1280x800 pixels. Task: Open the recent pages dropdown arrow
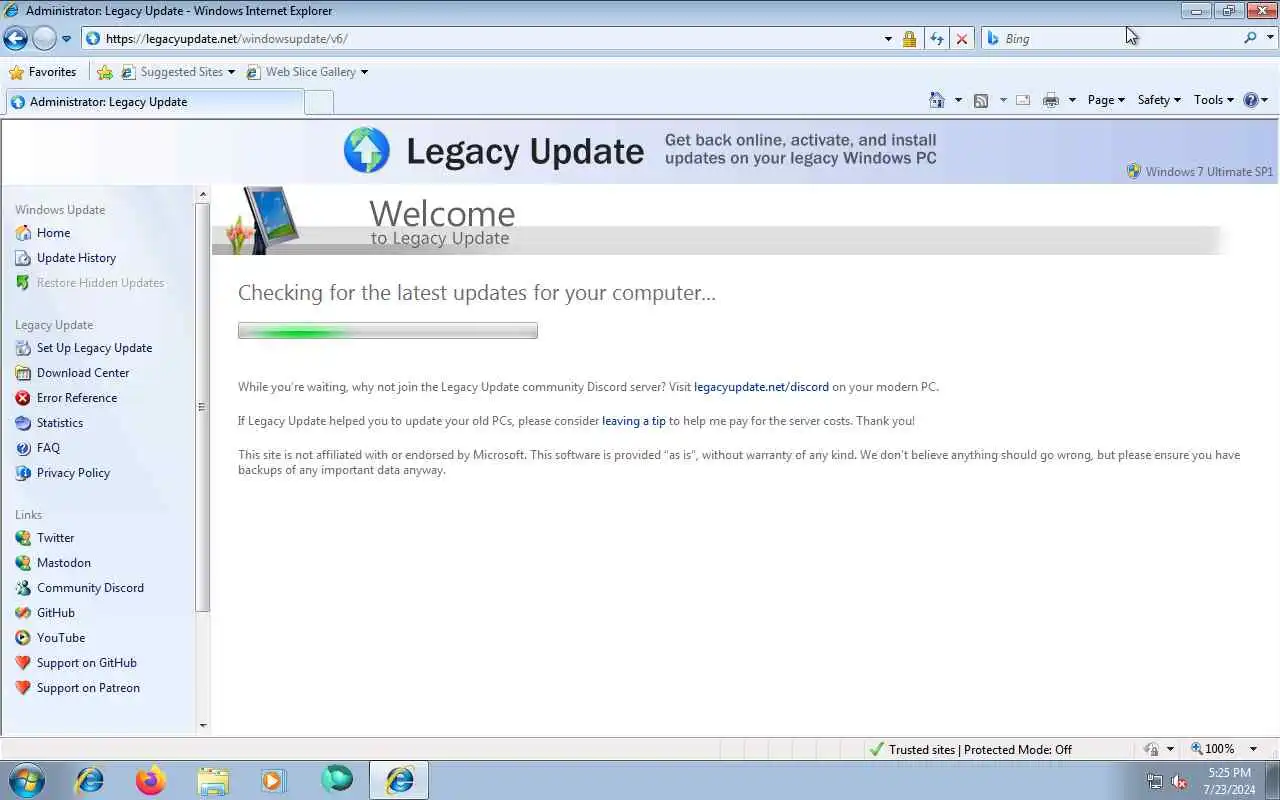[66, 39]
